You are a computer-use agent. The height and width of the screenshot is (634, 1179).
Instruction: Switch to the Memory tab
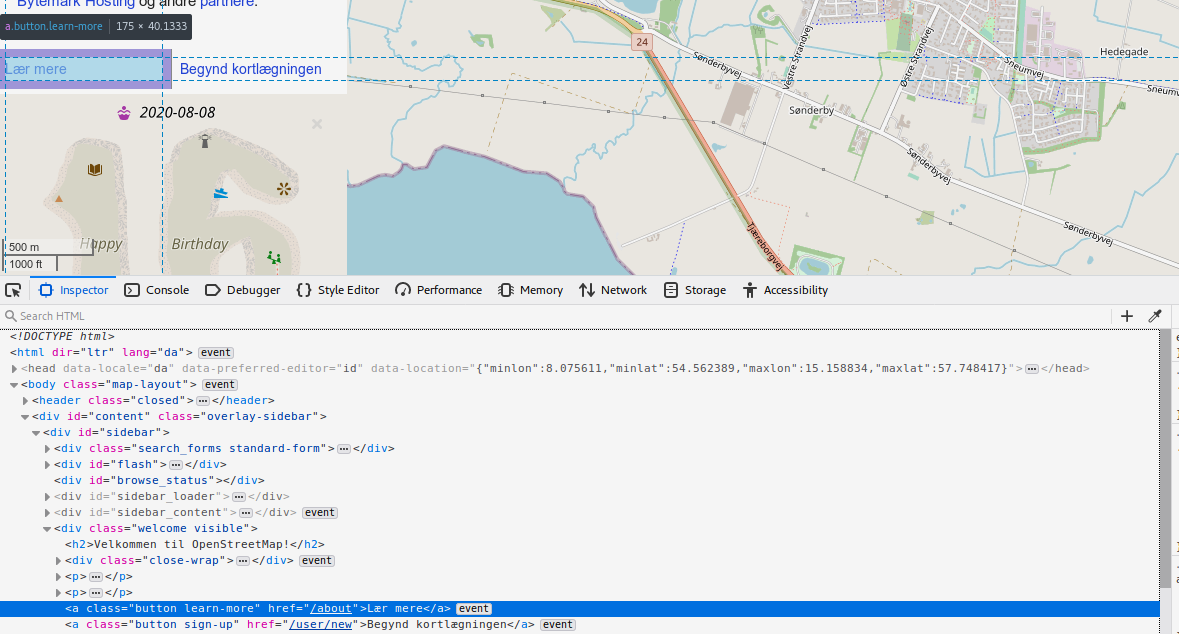pos(530,290)
